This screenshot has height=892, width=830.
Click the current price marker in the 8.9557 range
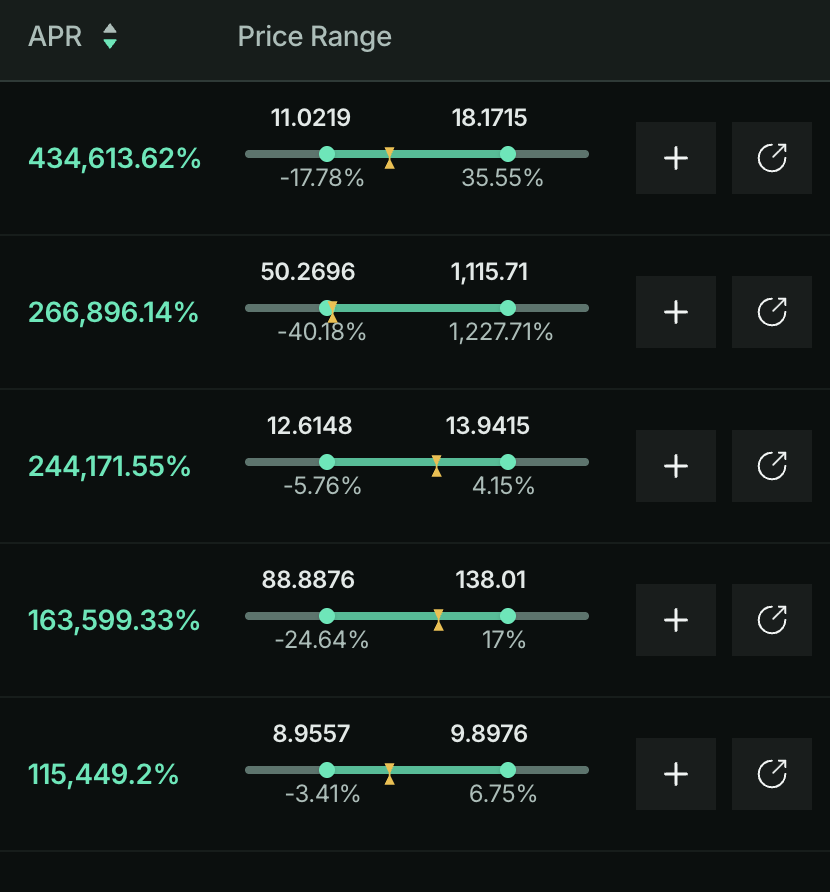[390, 774]
